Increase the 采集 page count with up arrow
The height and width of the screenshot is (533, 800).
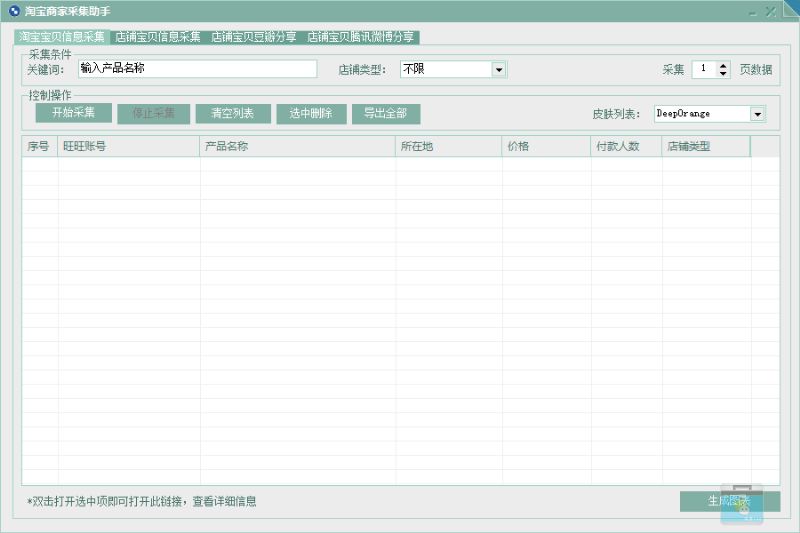tap(723, 65)
